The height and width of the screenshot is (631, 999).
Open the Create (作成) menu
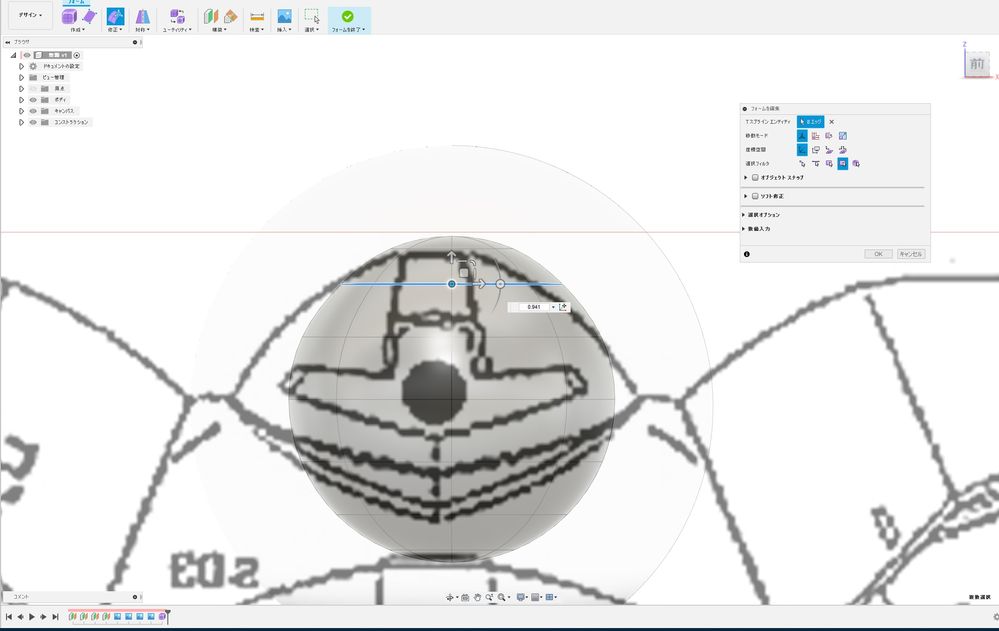78,29
